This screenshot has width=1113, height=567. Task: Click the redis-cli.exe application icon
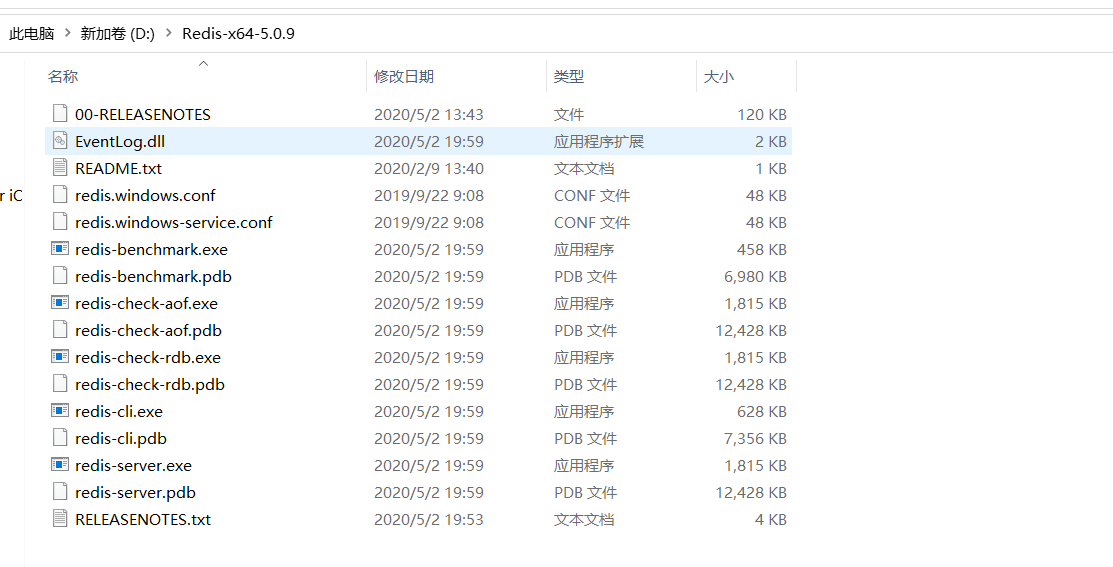[x=60, y=410]
